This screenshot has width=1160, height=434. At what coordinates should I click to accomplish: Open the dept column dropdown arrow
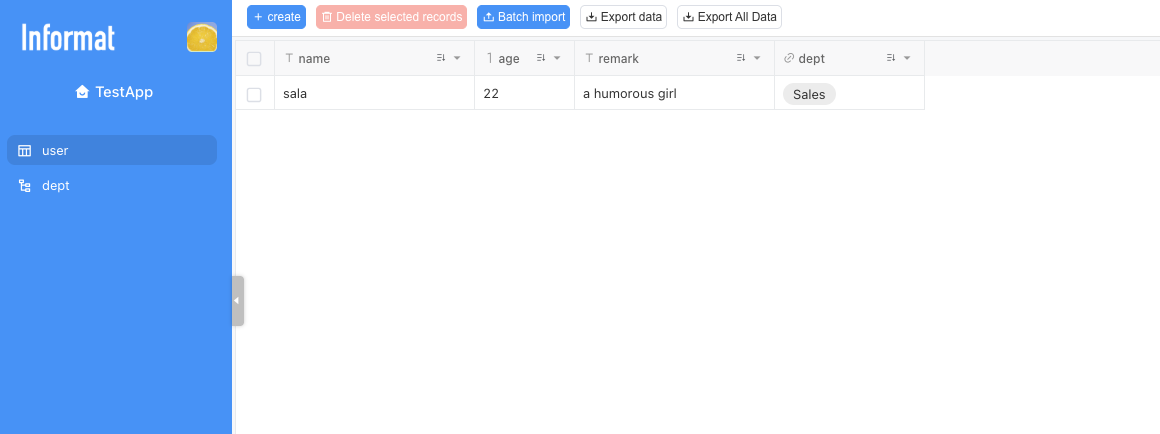click(x=907, y=58)
